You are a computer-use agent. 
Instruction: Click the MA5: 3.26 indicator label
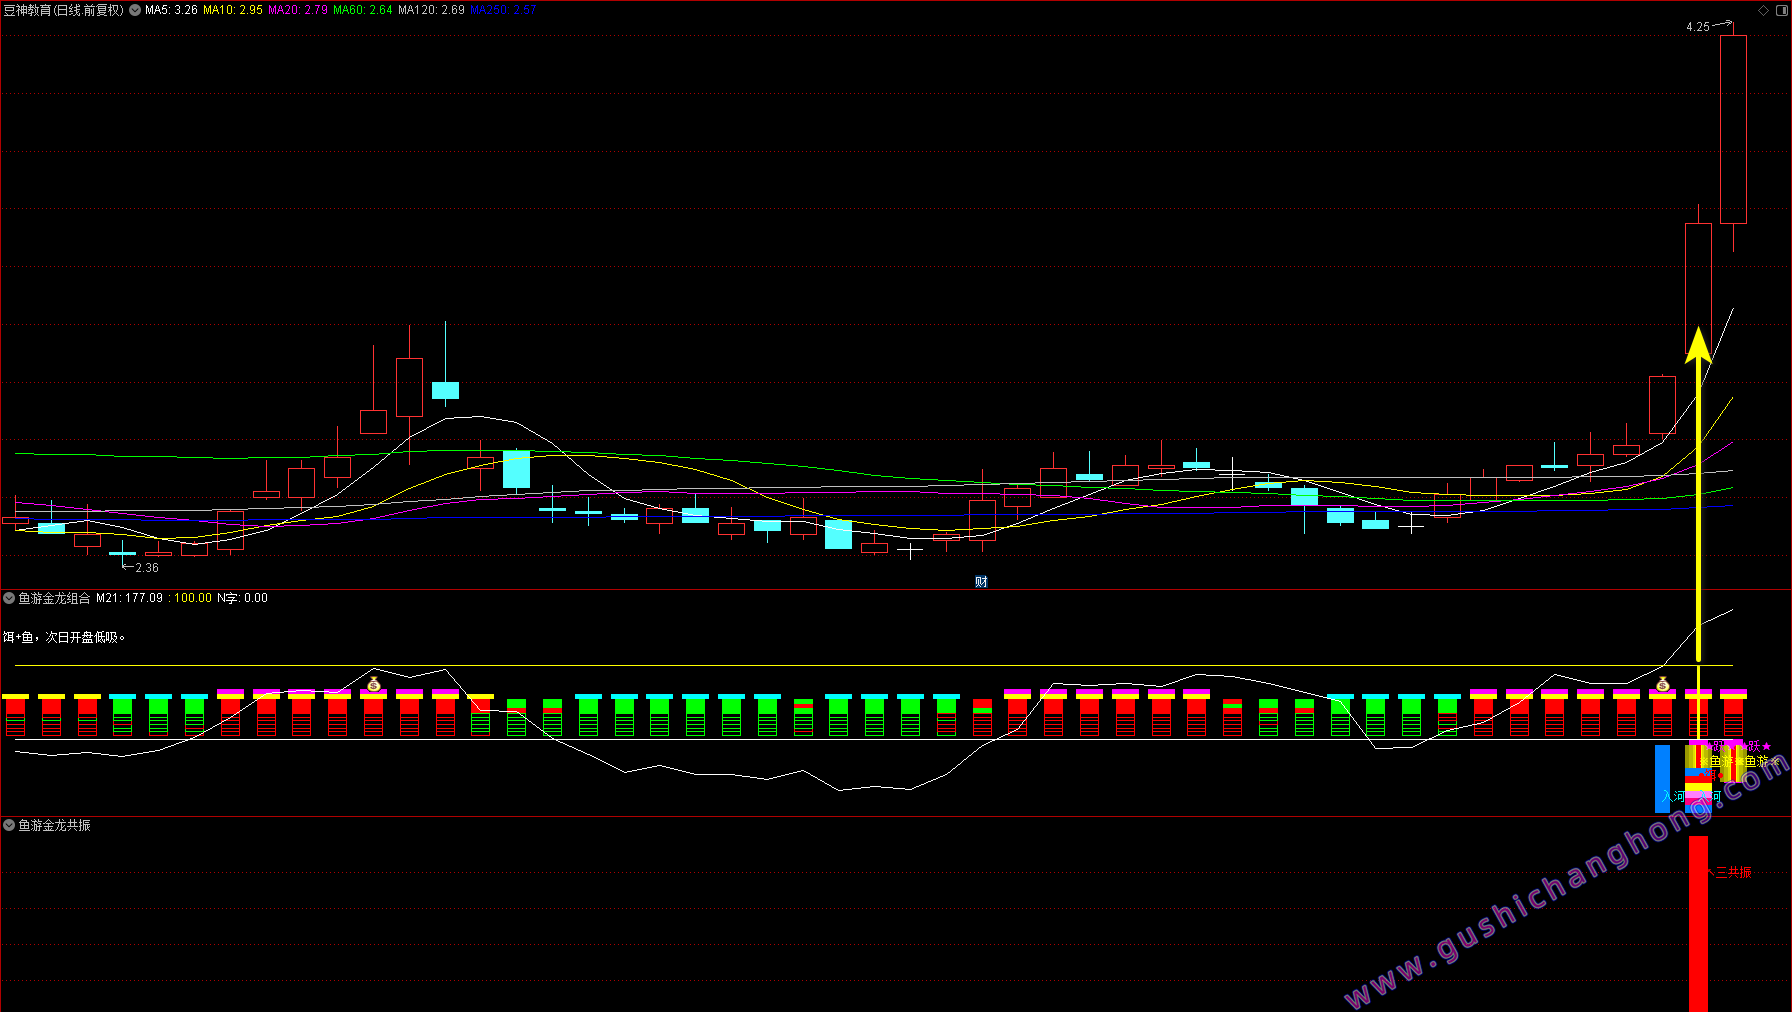171,10
